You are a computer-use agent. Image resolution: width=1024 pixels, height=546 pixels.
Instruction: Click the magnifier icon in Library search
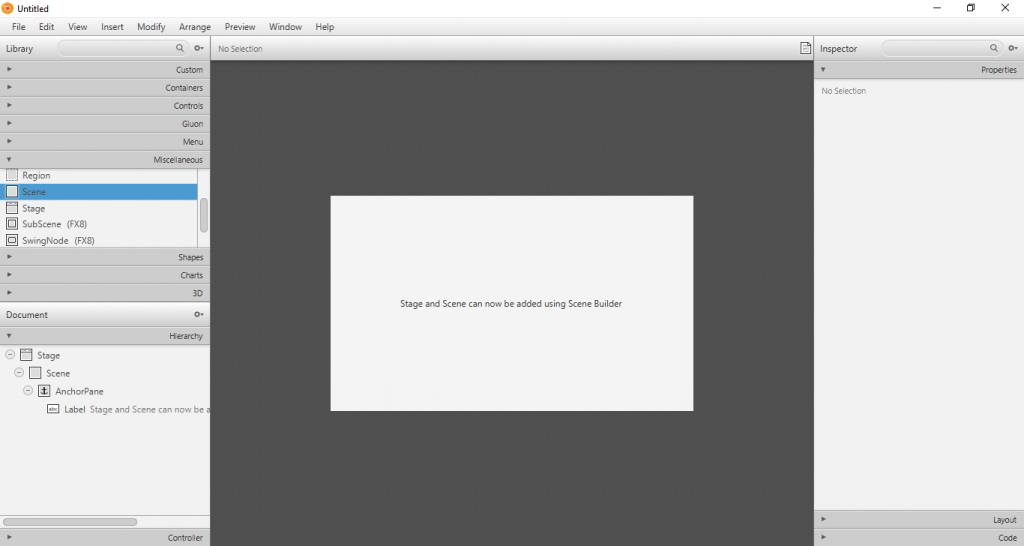tap(180, 48)
